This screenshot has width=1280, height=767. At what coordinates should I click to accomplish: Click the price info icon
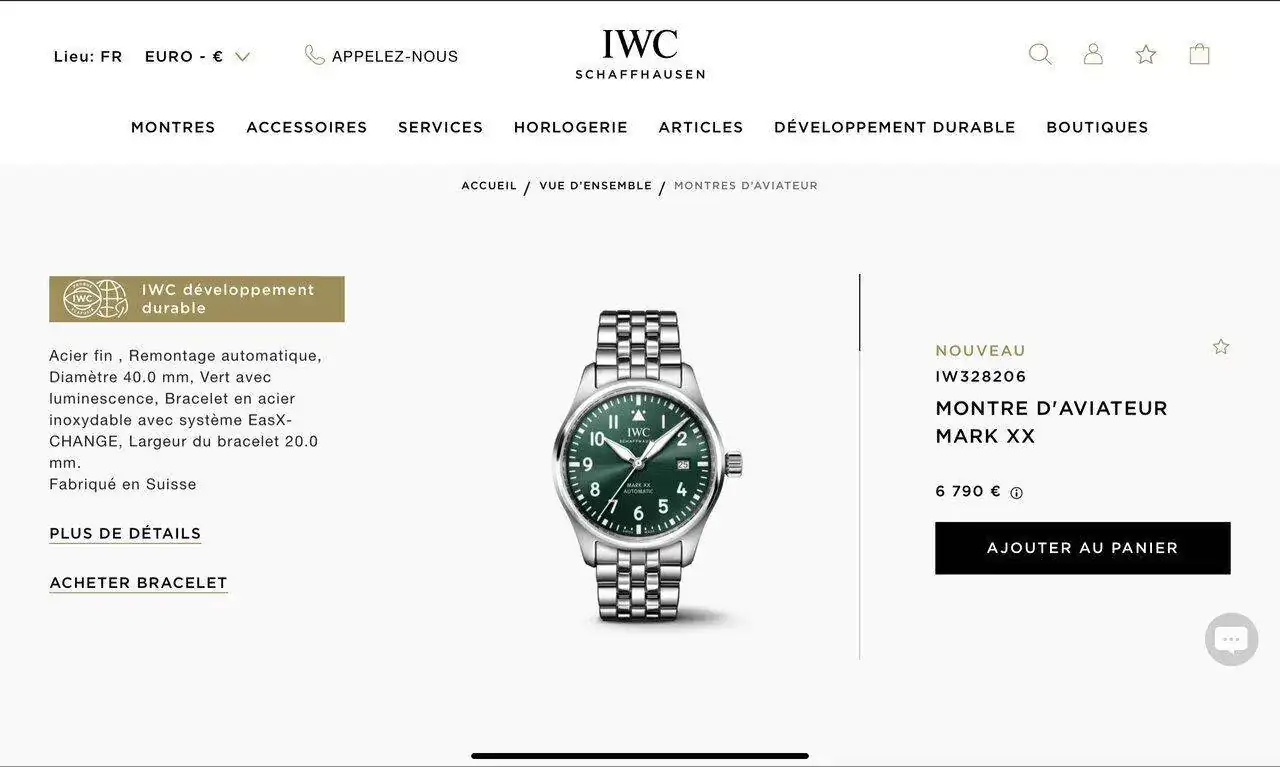tap(1016, 493)
